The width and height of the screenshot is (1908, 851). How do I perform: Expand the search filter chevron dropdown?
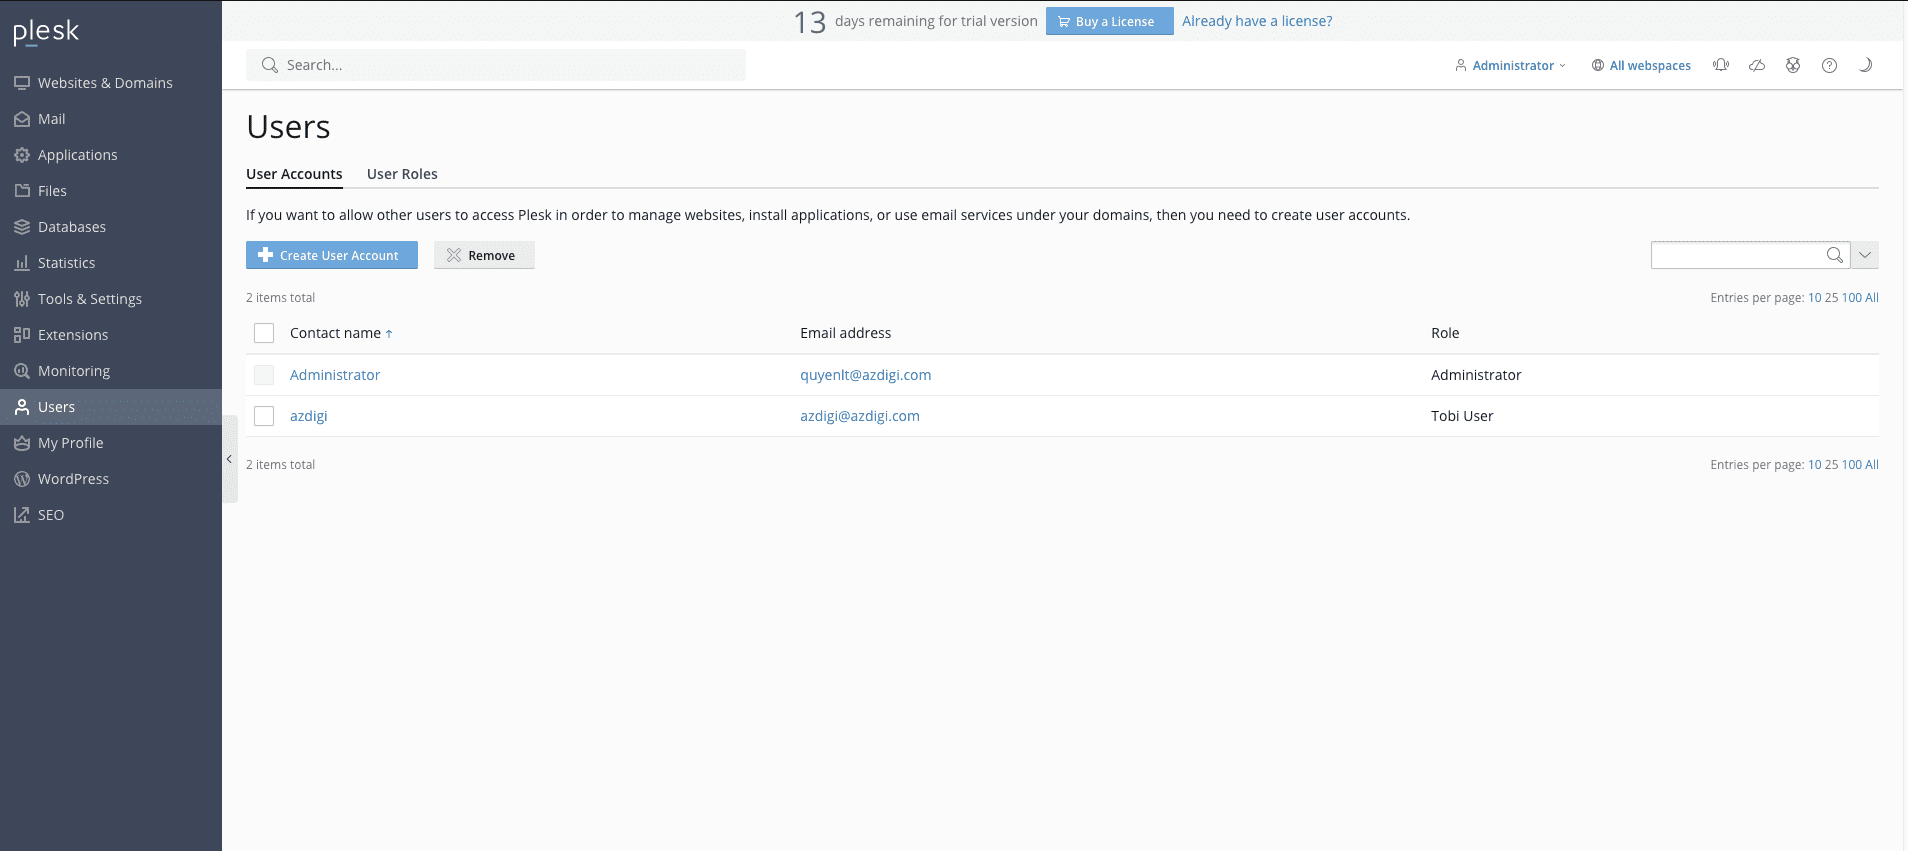tap(1865, 255)
